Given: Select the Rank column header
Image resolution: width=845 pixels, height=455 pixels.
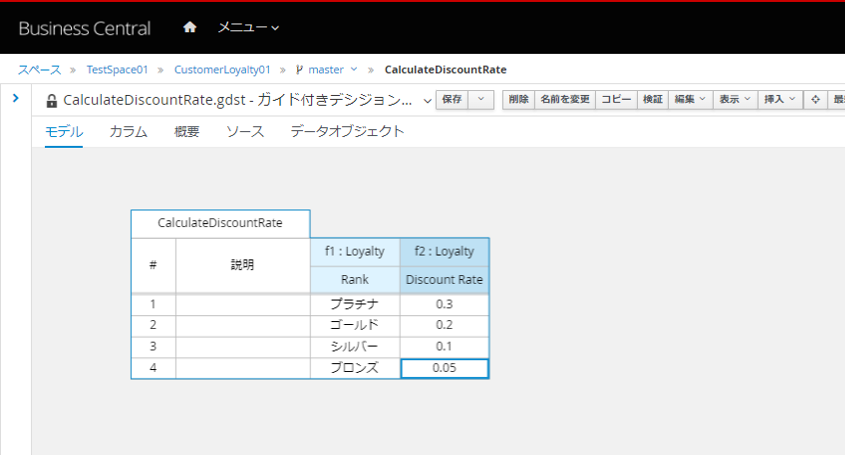Looking at the screenshot, I should pos(355,280).
